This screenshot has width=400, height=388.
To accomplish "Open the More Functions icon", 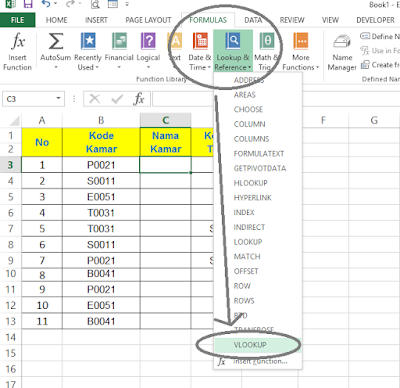I will pyautogui.click(x=301, y=41).
